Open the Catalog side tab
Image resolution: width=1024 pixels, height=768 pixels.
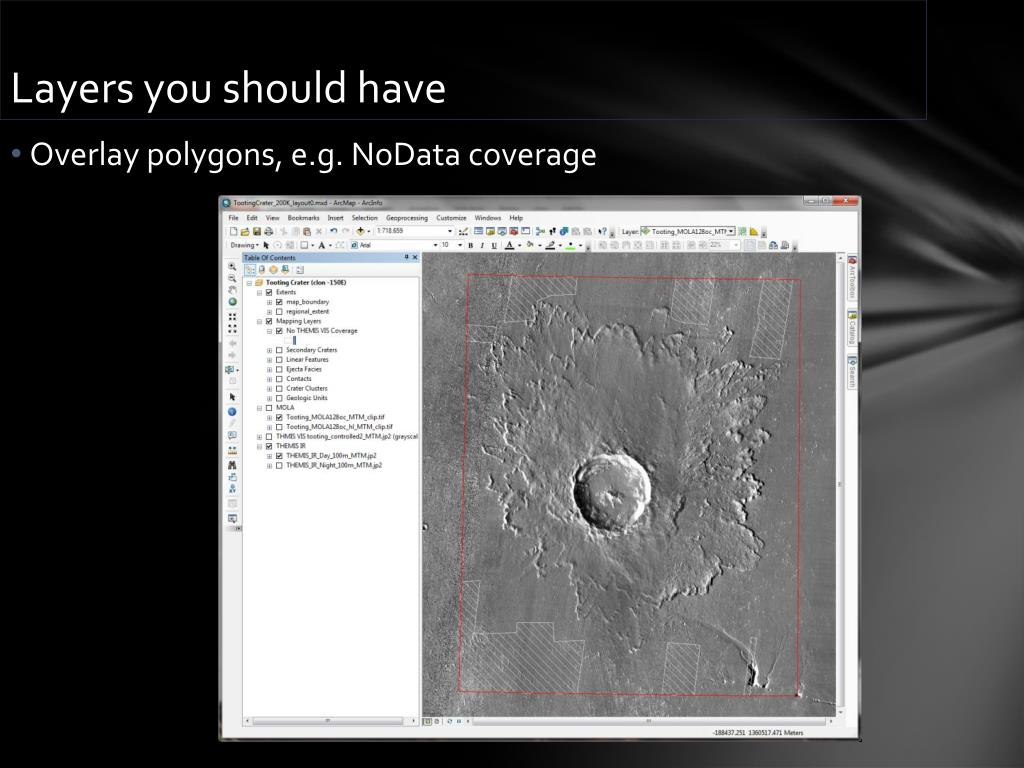[x=852, y=328]
